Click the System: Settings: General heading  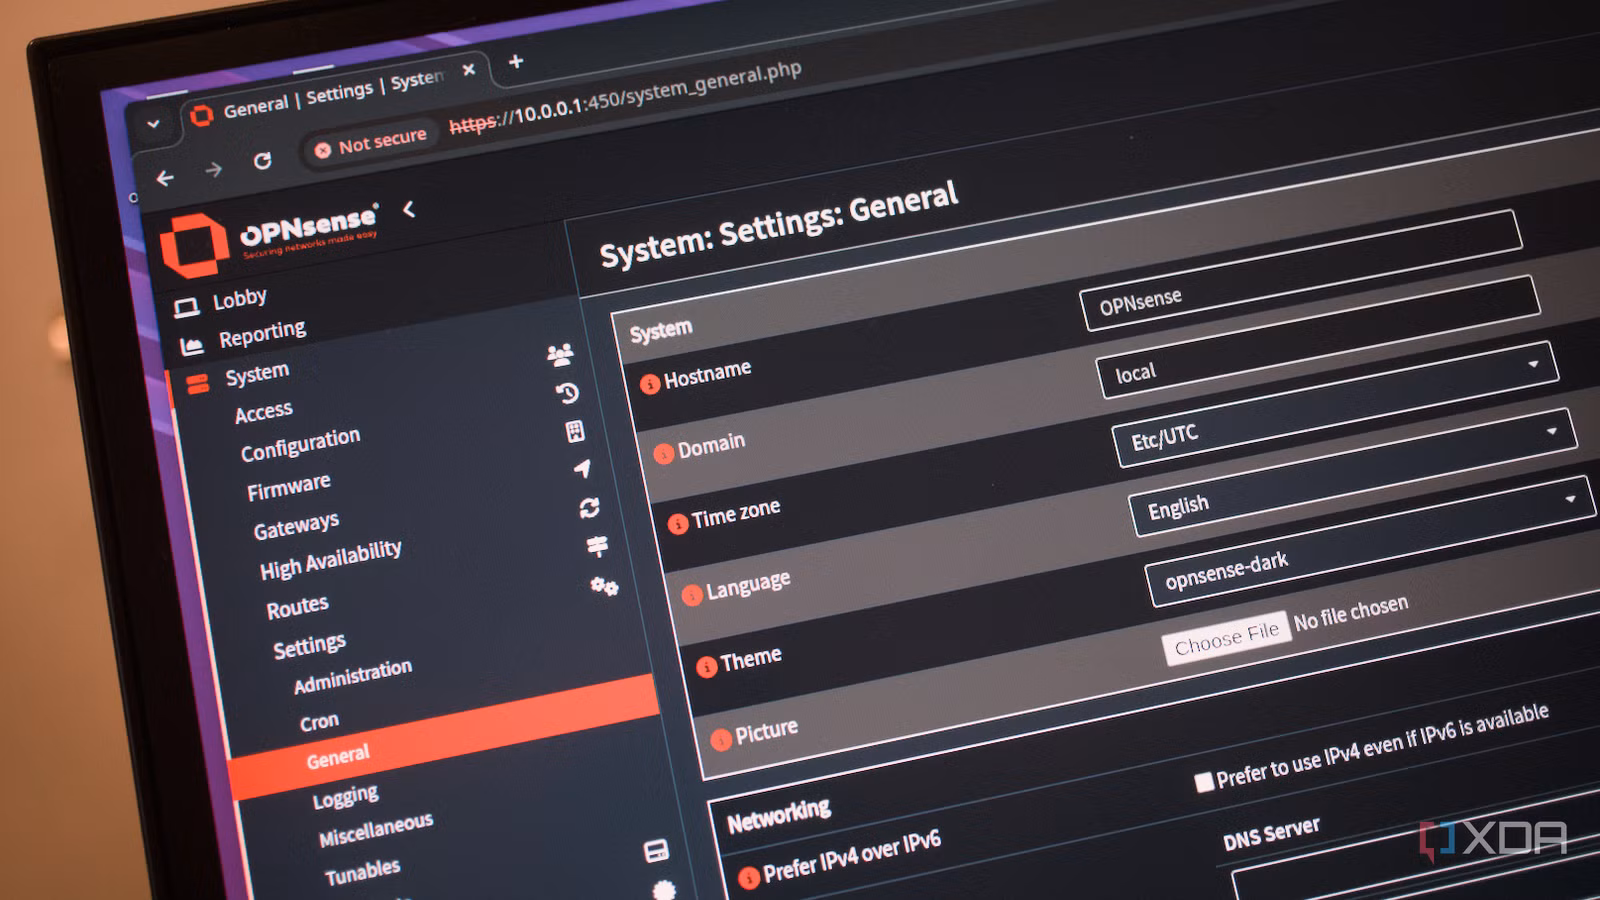coord(779,225)
